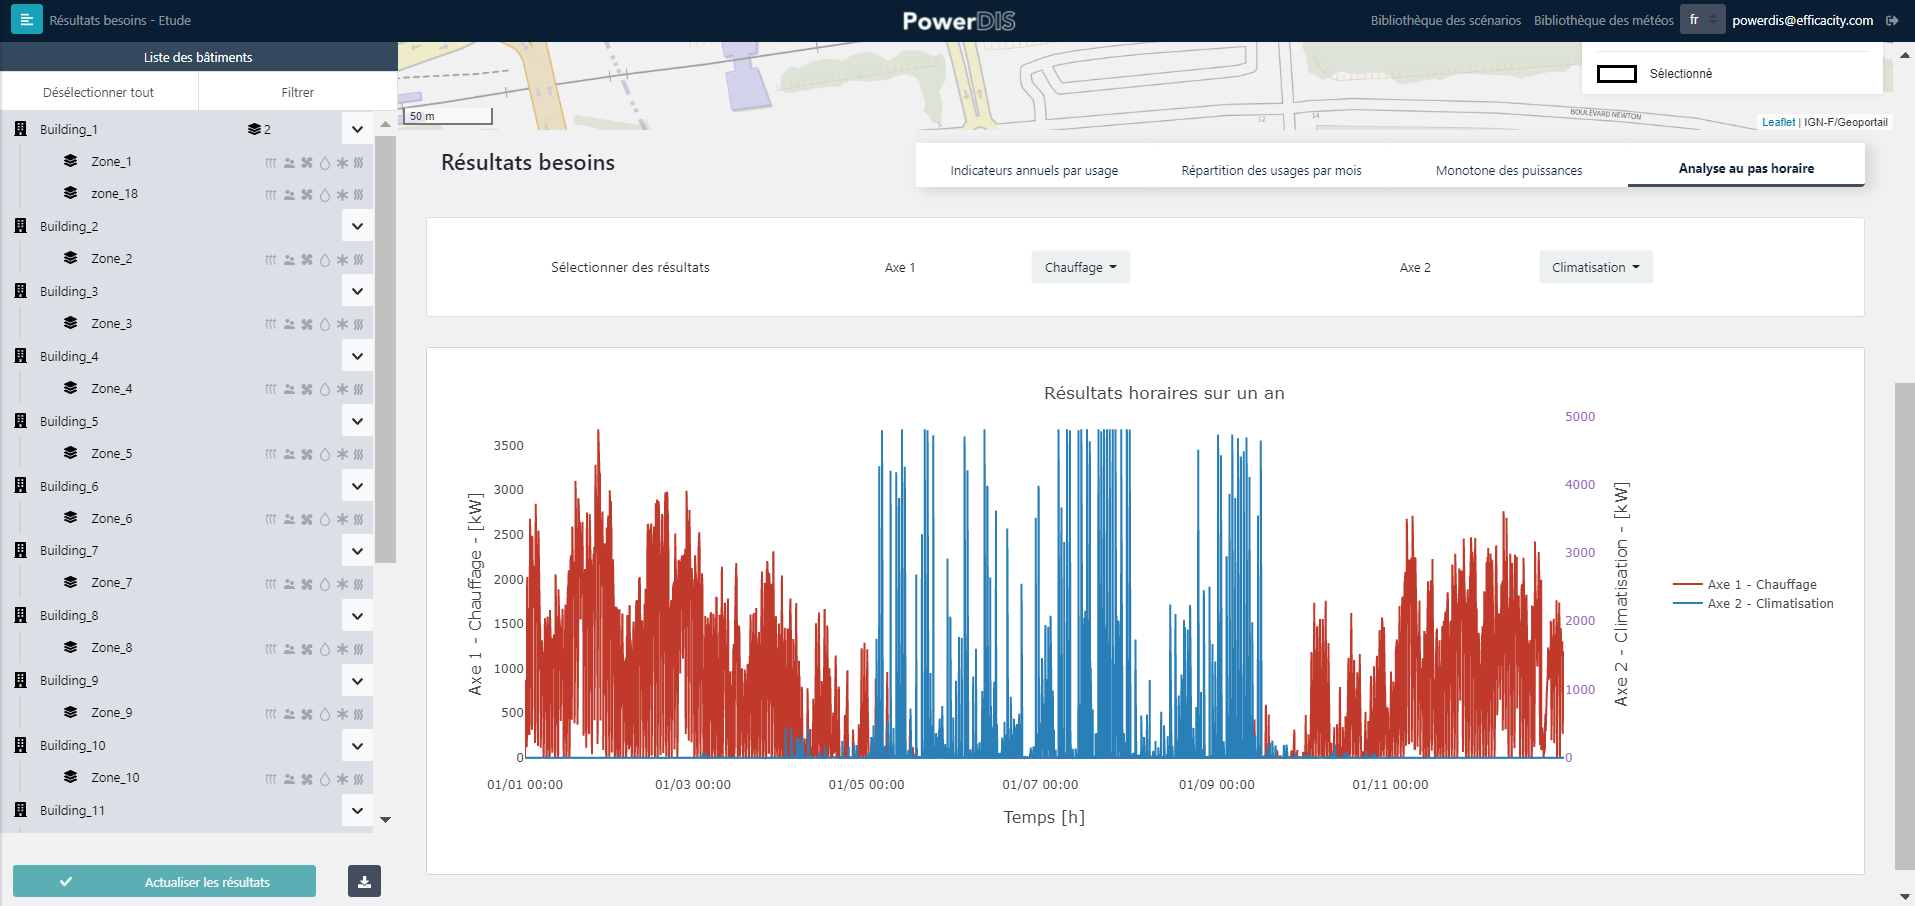Click the Liste des bâtiments header
1915x906 pixels.
[x=198, y=57]
